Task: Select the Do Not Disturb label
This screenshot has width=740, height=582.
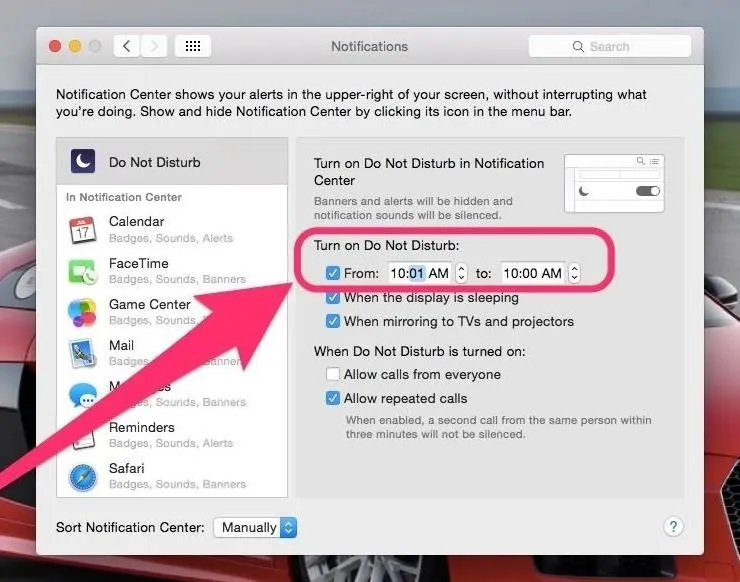Action: [x=154, y=162]
